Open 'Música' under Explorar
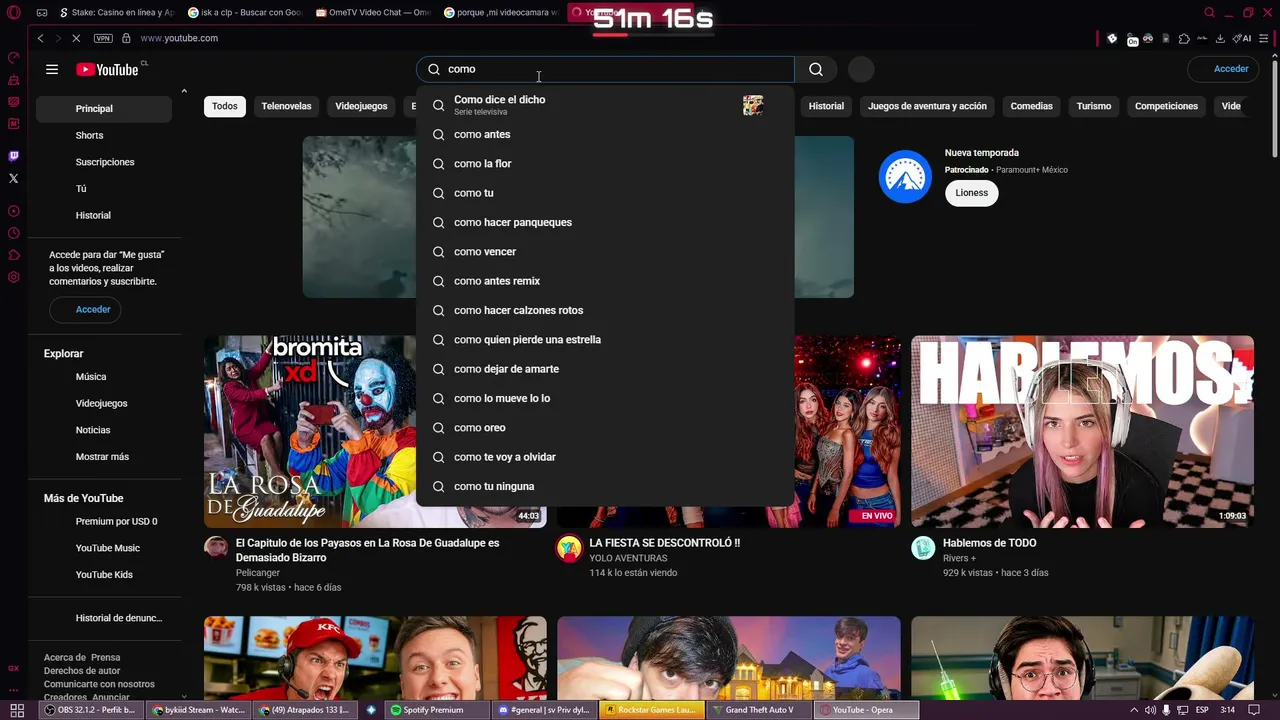Viewport: 1280px width, 720px height. click(x=102, y=377)
